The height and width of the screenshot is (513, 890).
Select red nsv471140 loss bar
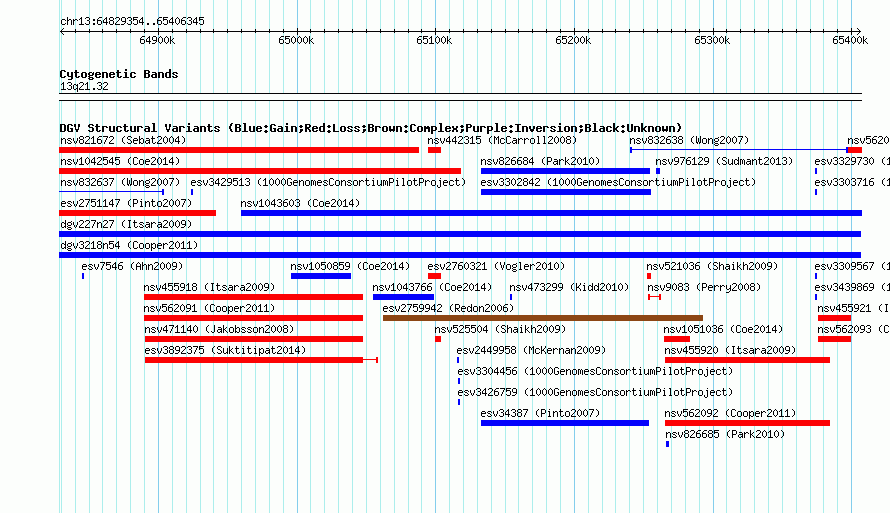(253, 339)
